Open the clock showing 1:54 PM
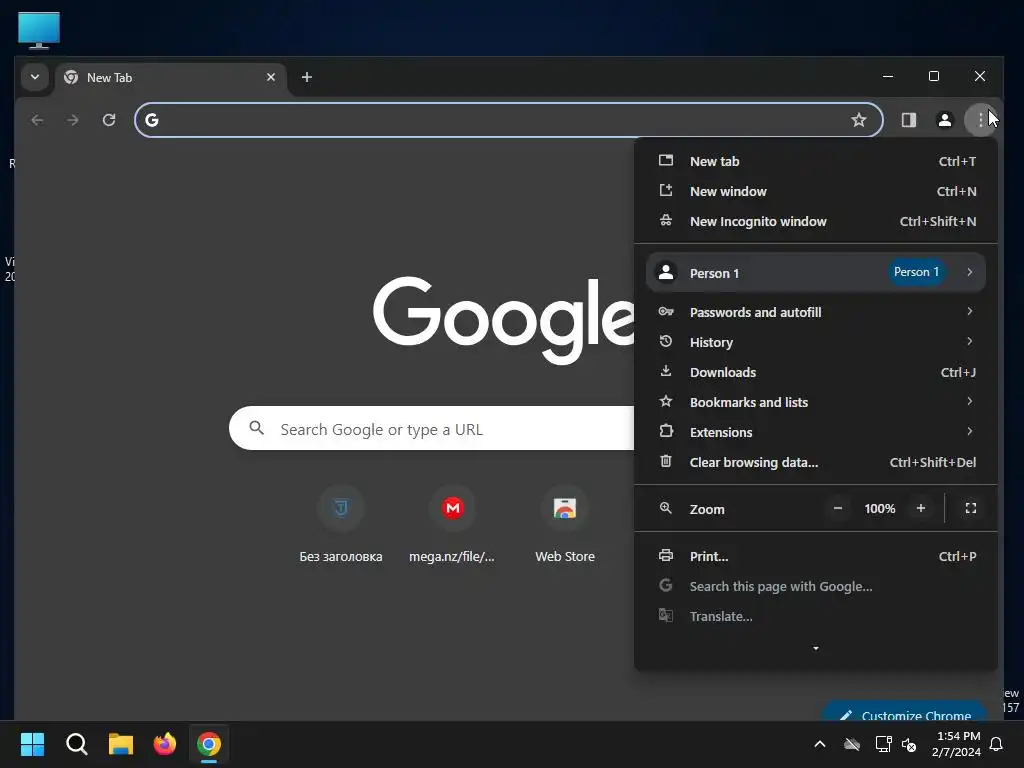Screen dimensions: 1024x768 pos(956,744)
